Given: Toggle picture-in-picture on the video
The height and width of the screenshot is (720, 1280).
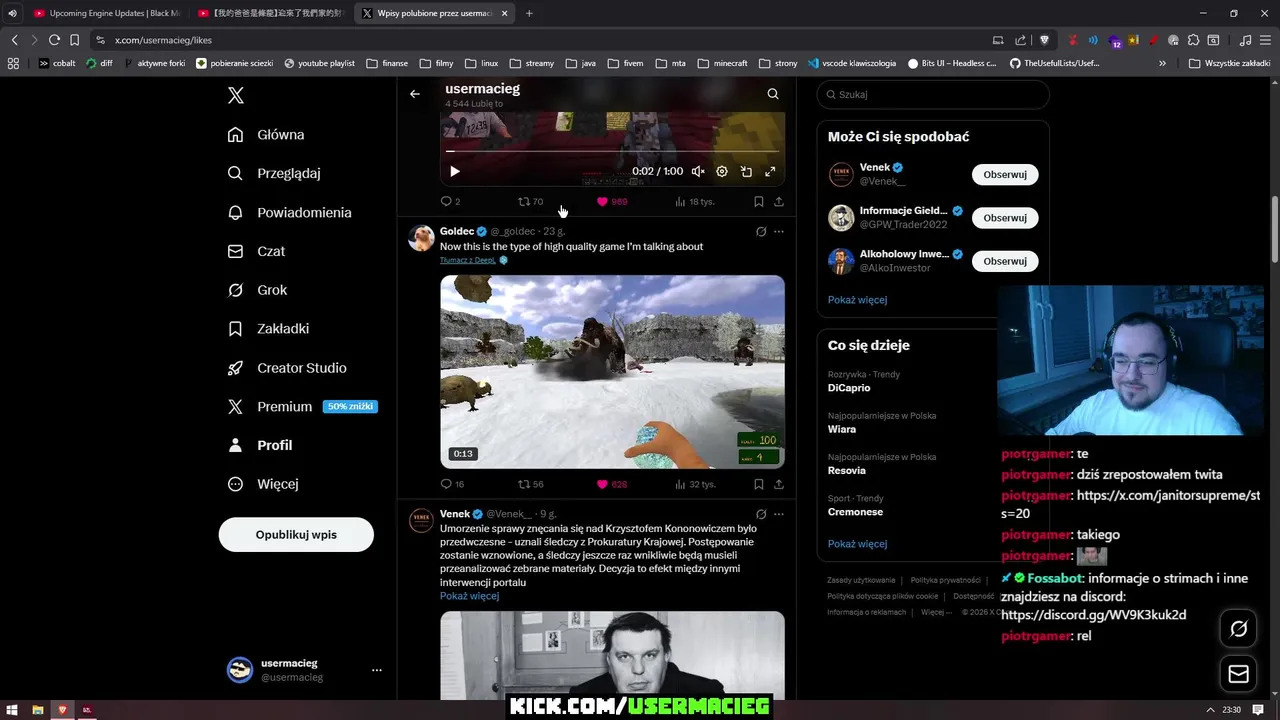Looking at the screenshot, I should [x=746, y=171].
